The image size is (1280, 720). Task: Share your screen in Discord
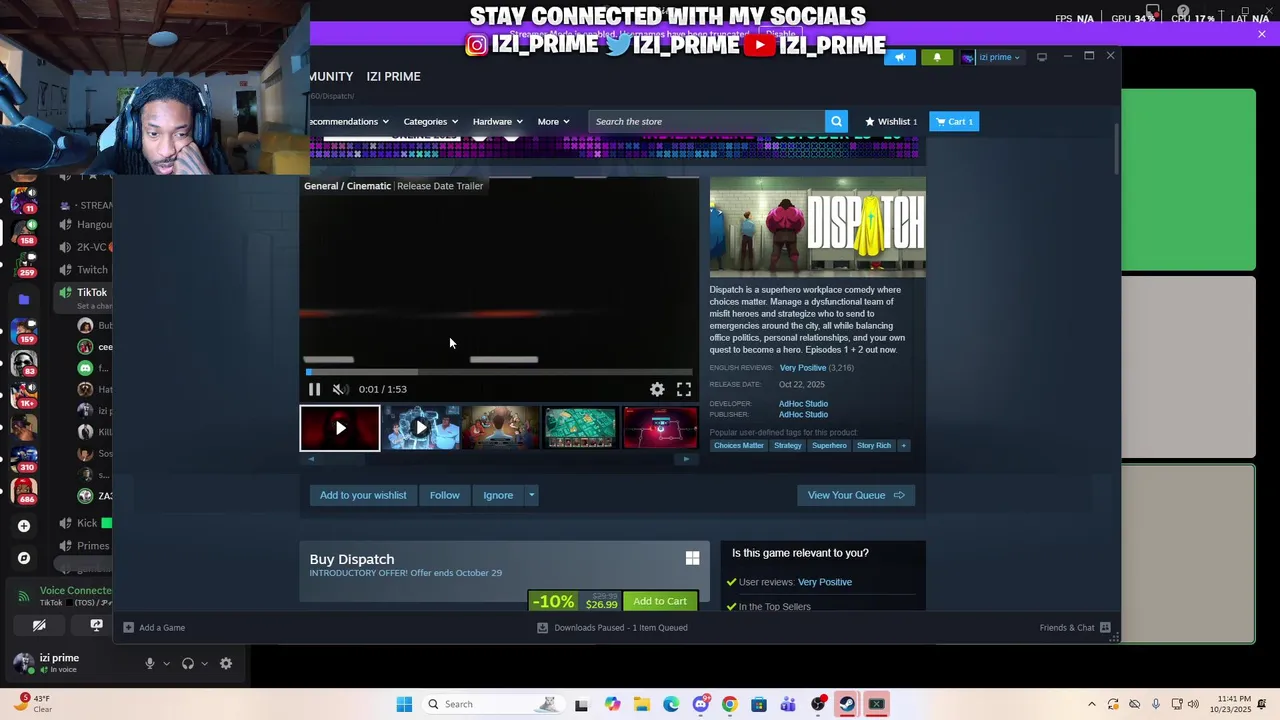[96, 626]
